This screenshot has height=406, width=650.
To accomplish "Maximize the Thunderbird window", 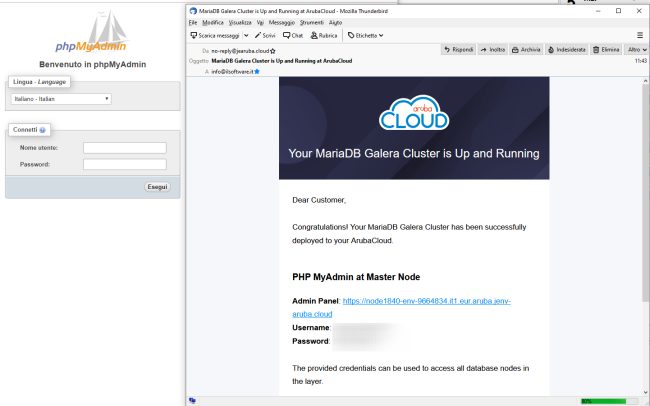I will (x=618, y=11).
